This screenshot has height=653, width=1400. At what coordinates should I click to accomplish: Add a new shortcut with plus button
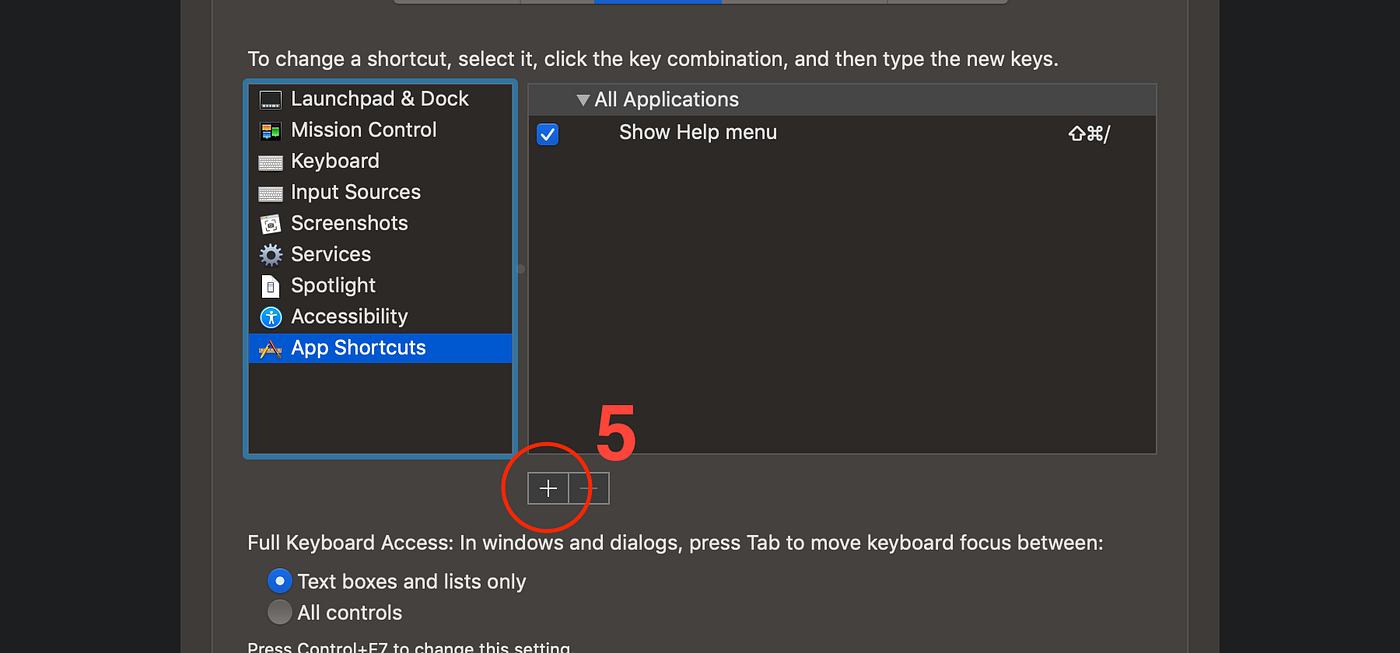[x=548, y=488]
